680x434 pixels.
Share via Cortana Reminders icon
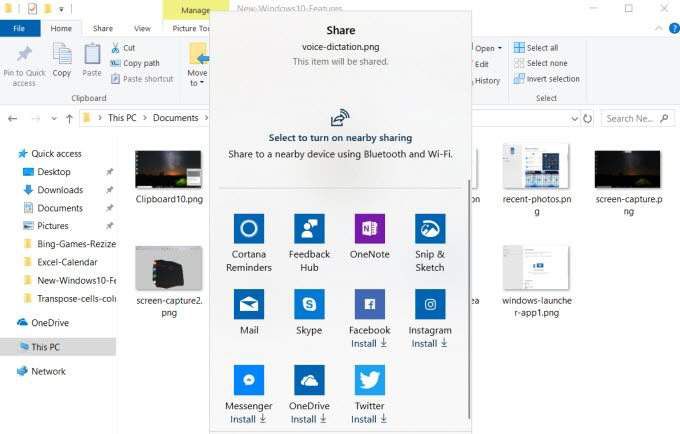point(248,228)
